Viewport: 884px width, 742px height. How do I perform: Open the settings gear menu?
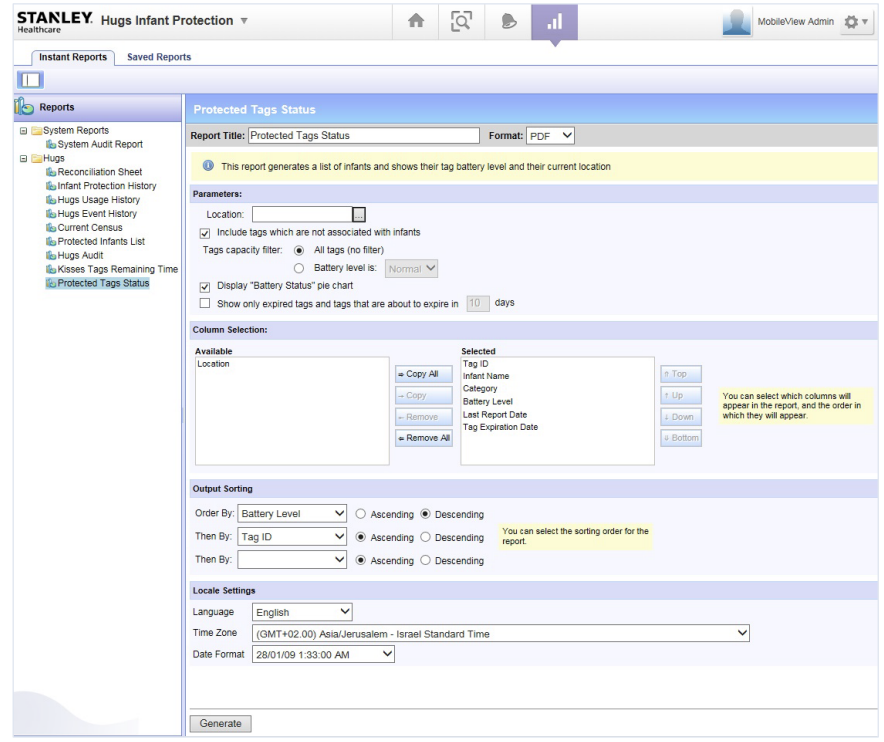point(857,22)
